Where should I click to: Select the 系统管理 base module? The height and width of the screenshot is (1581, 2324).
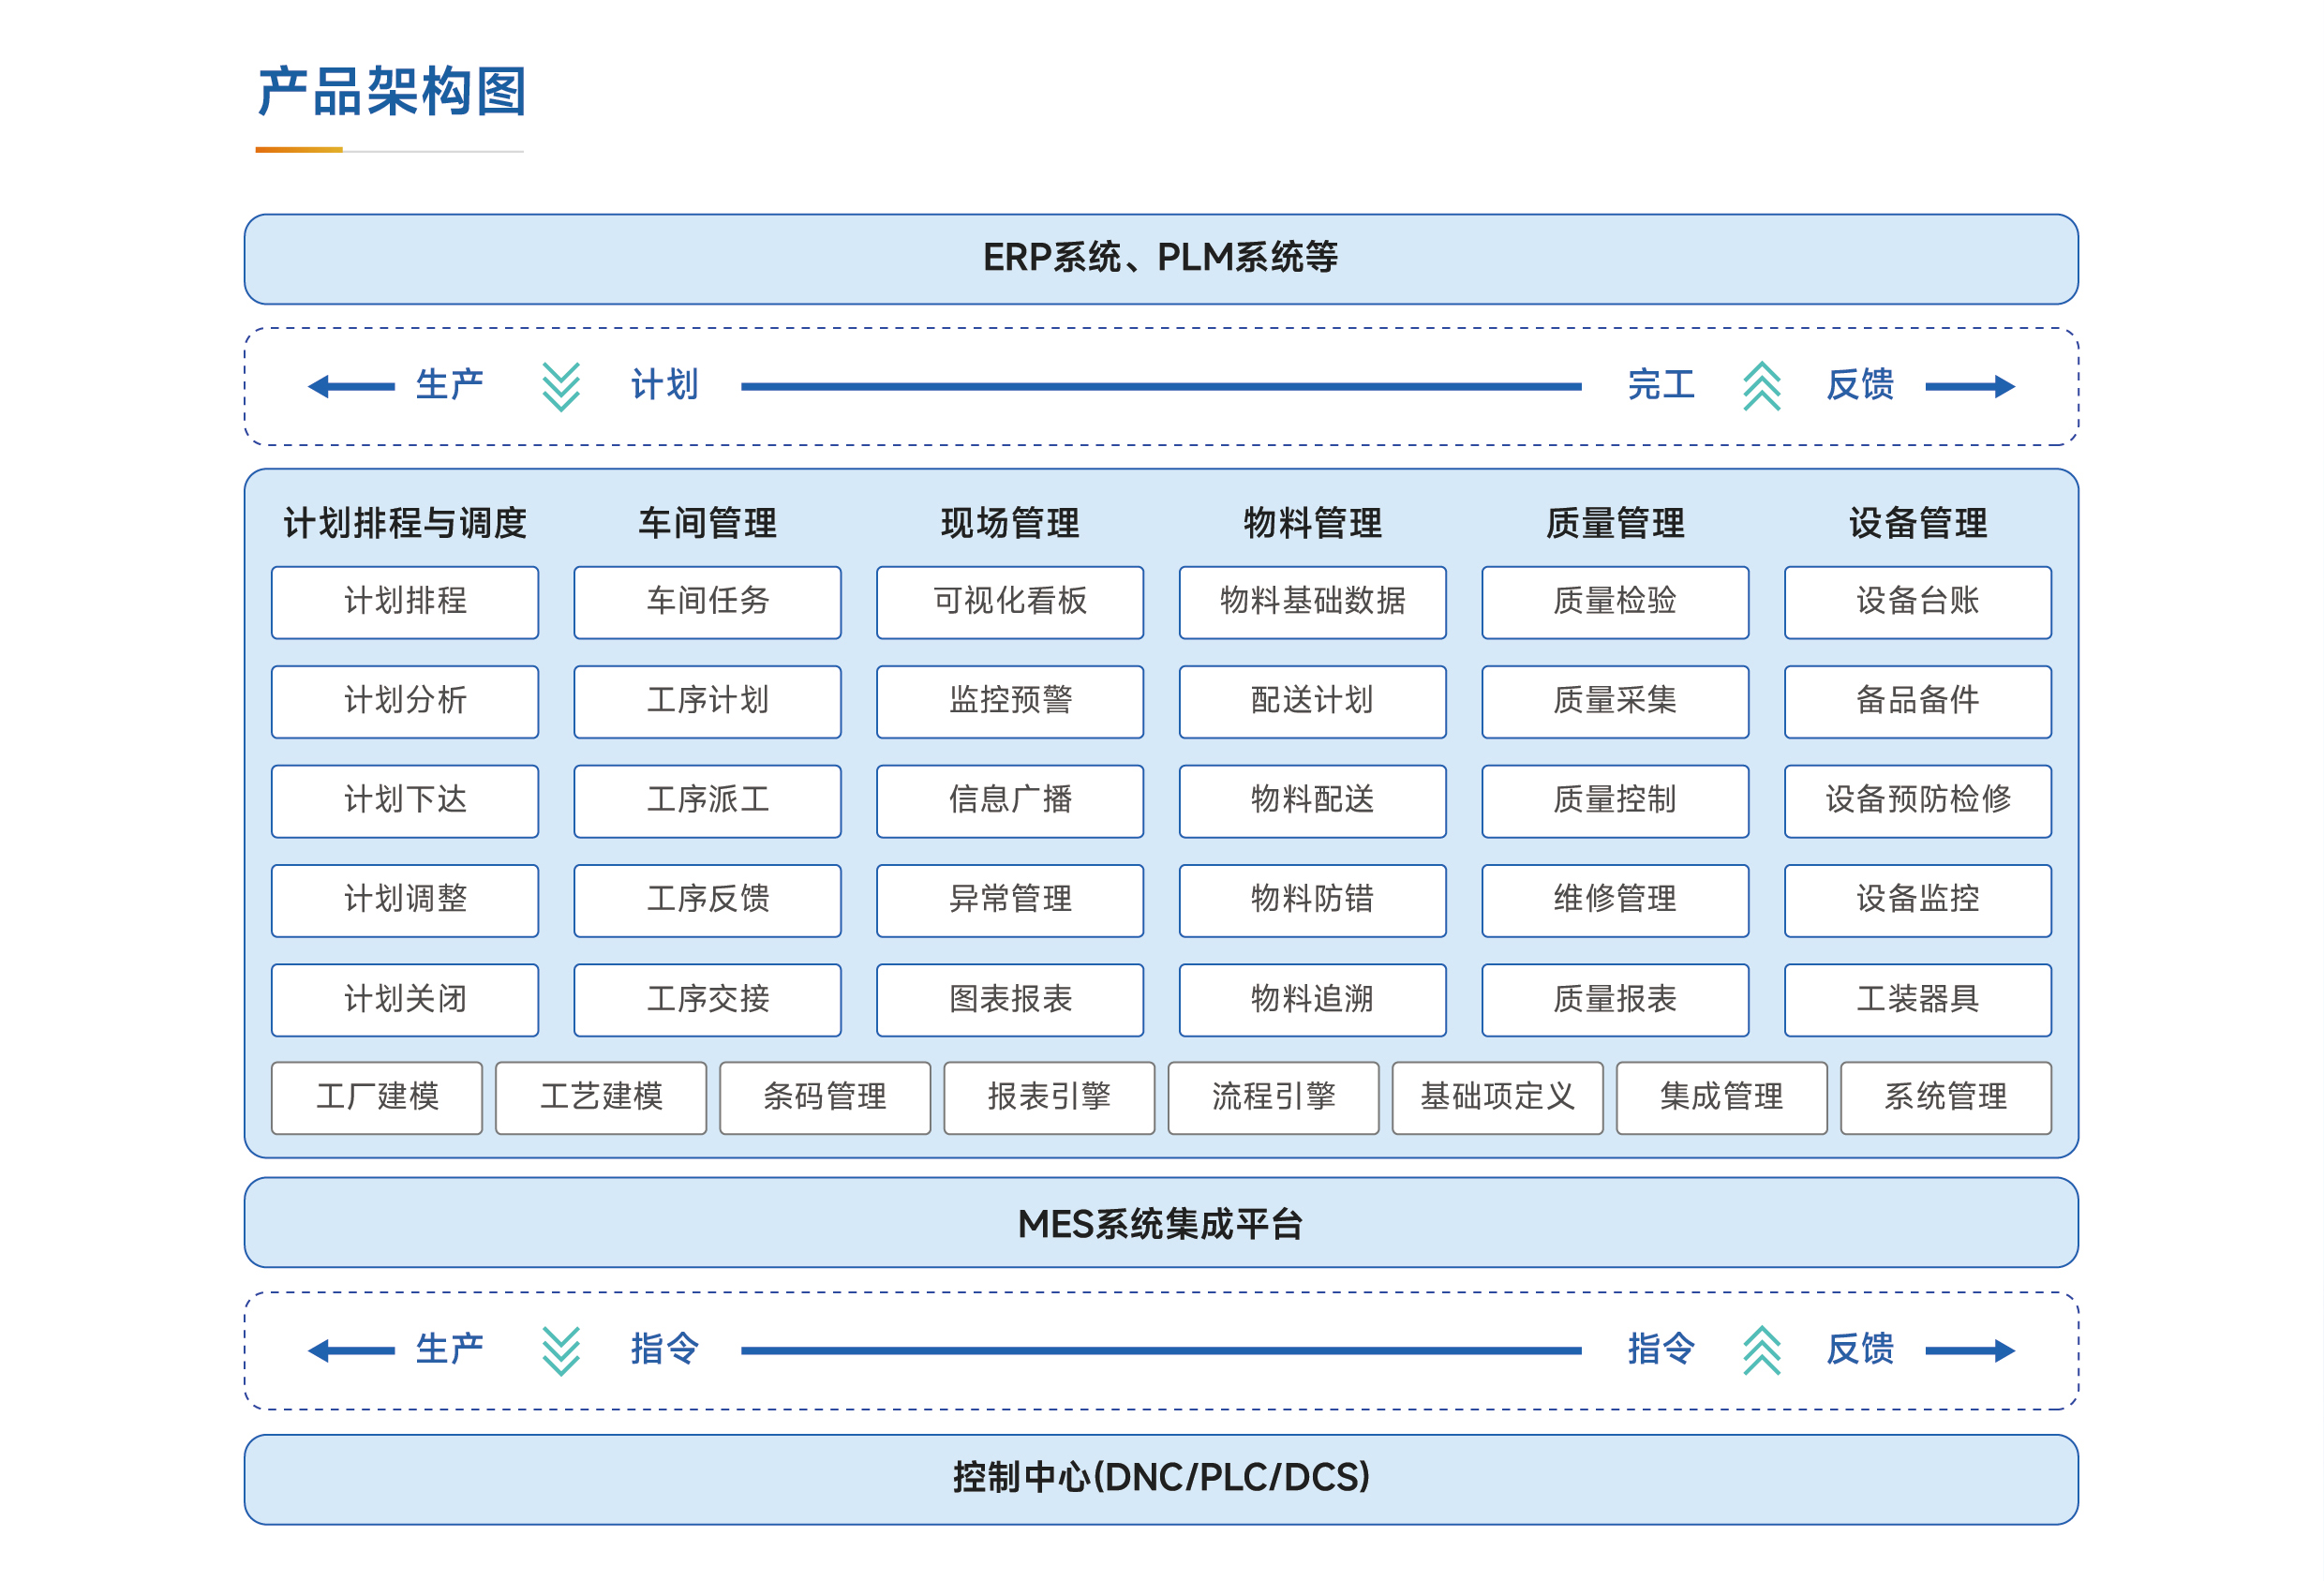coord(1945,1097)
